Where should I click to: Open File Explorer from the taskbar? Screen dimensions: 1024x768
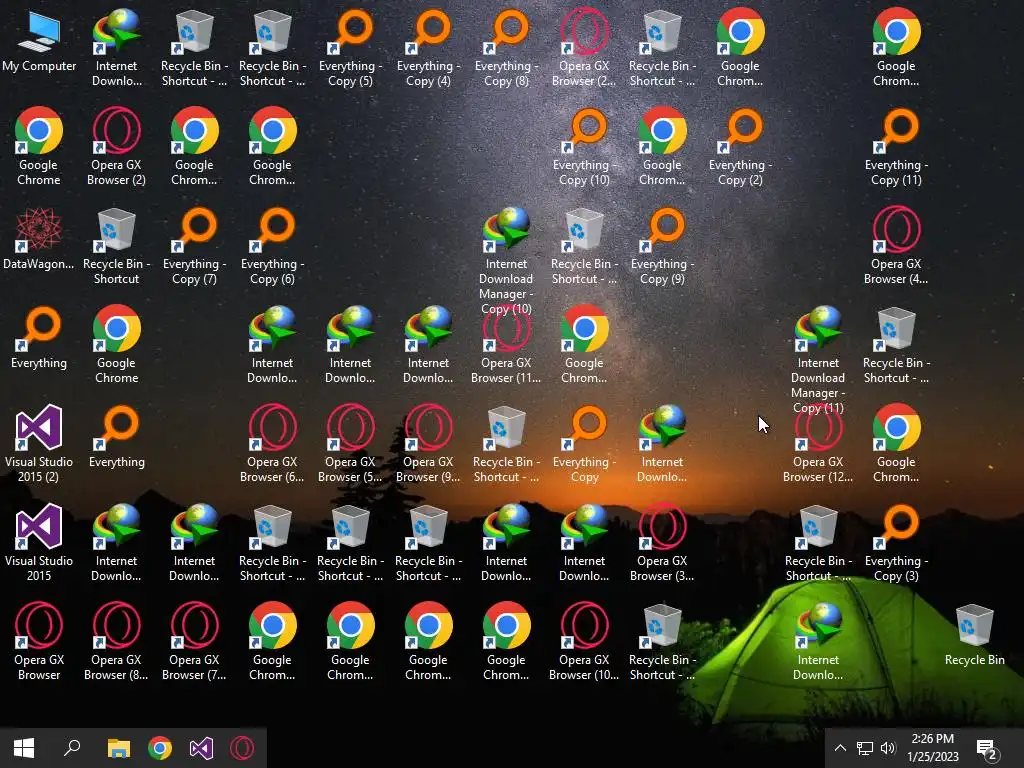[119, 748]
